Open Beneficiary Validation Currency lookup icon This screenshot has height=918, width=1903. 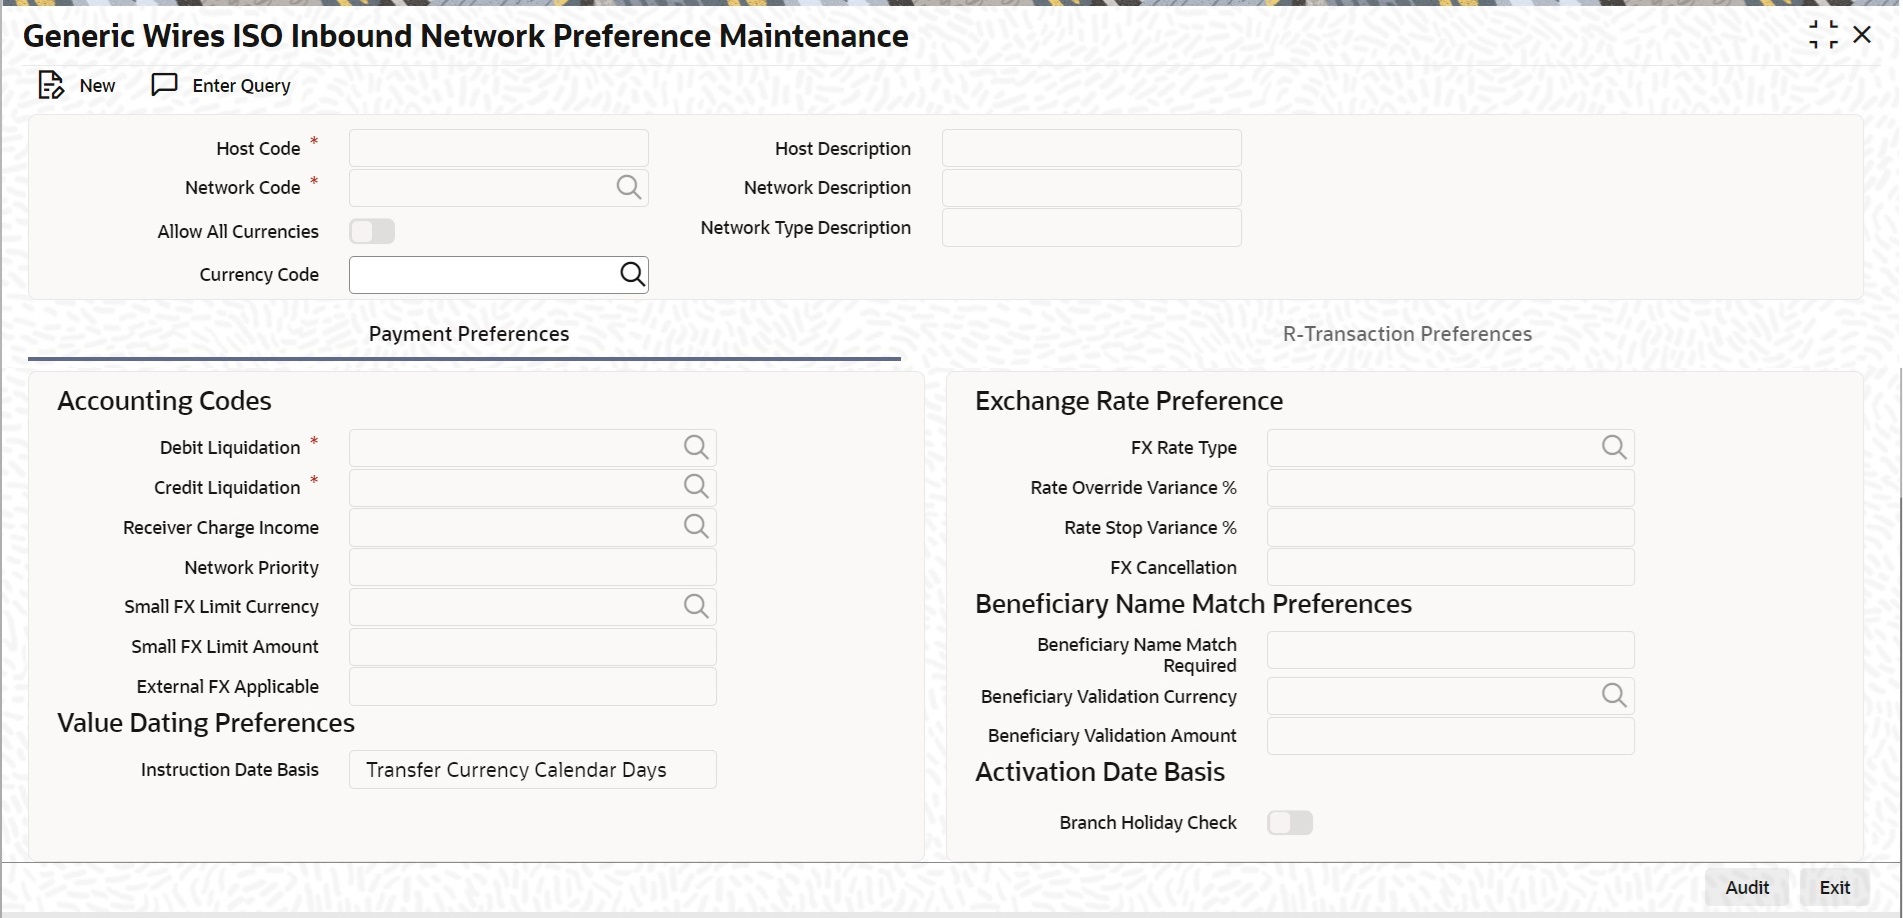coord(1614,696)
